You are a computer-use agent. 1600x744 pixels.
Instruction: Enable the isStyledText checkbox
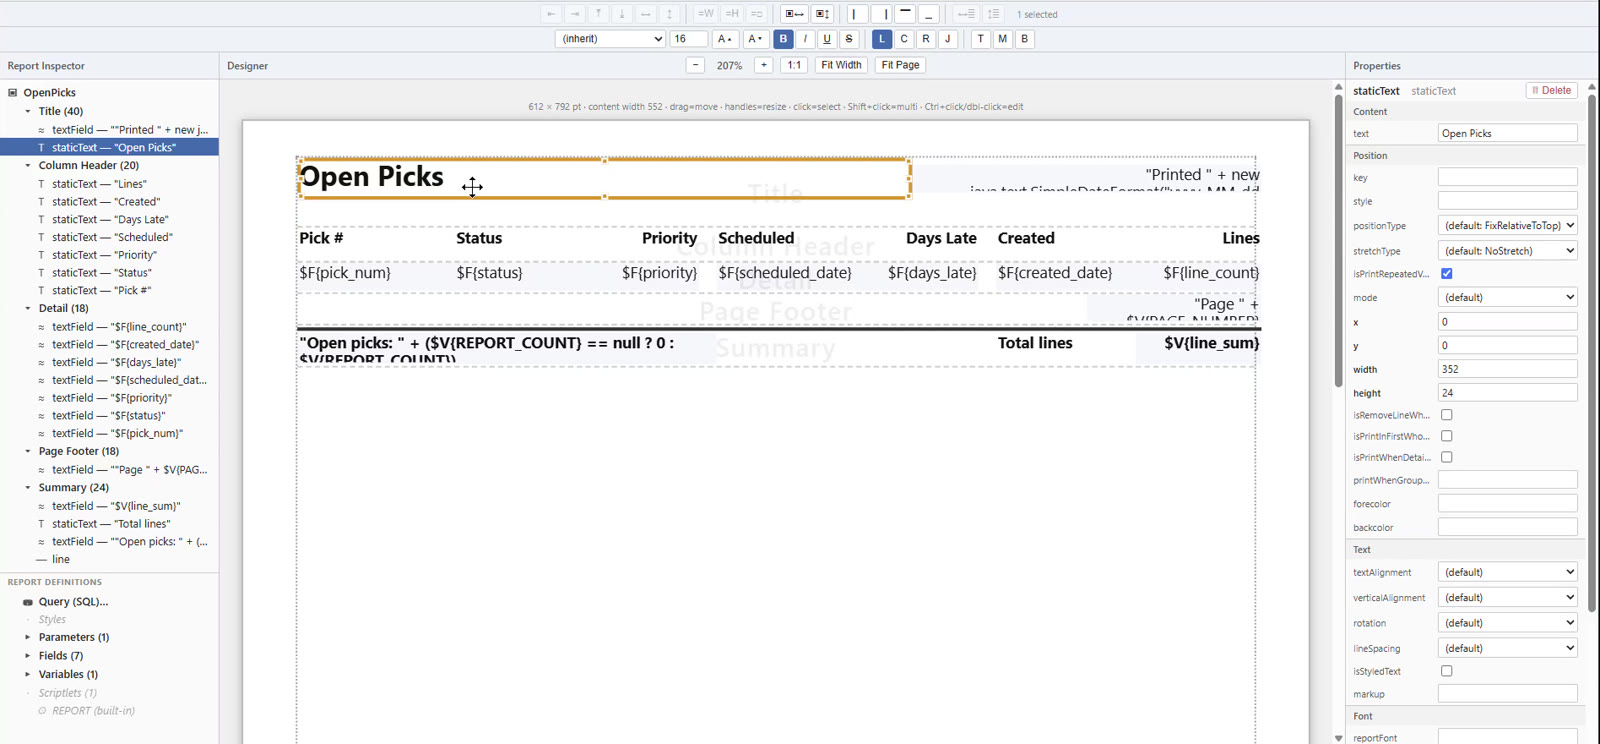click(1447, 671)
